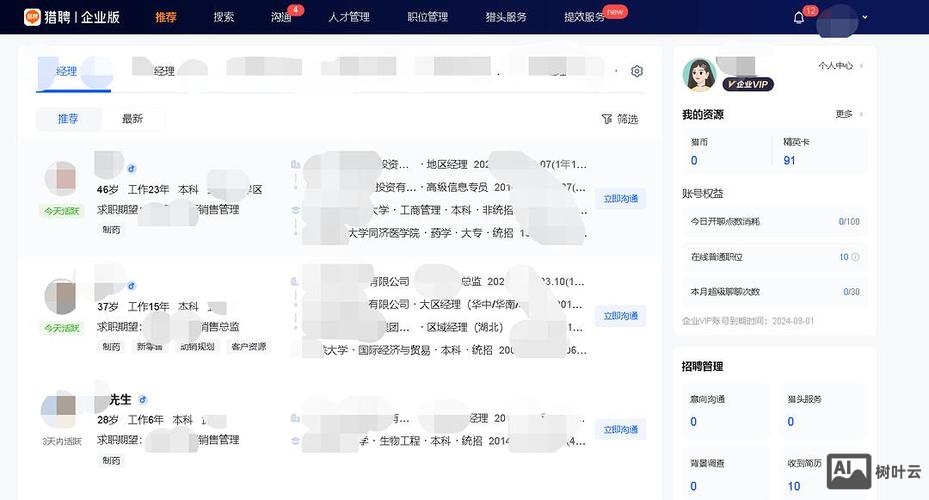929x500 pixels.
Task: Click the 今日开聊点数消耗 row
Action: (775, 222)
